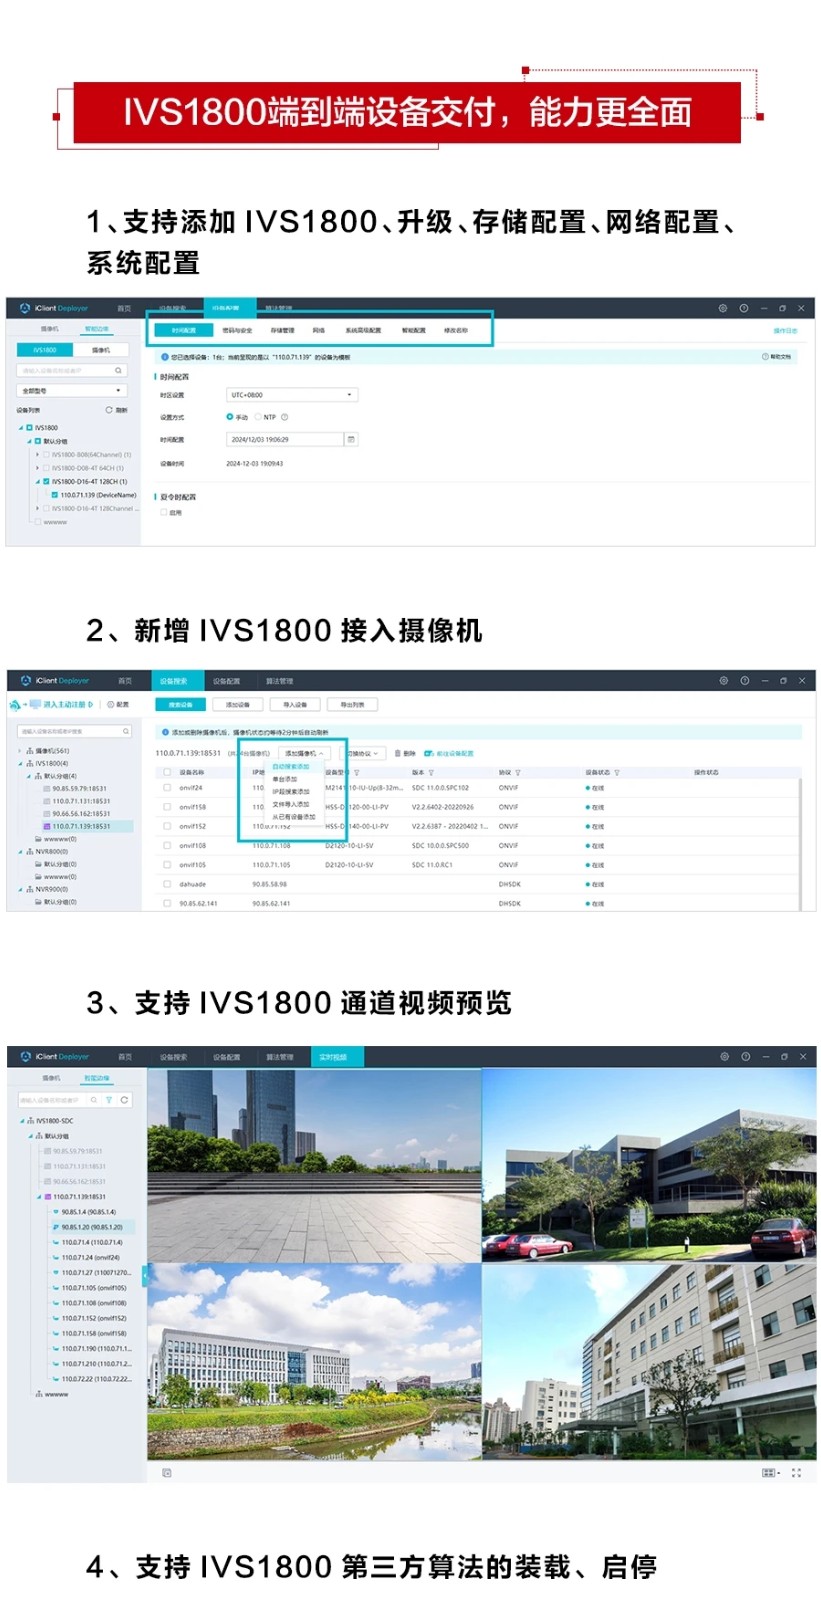821x1600 pixels.
Task: Click the 导入设备 button
Action: [x=294, y=705]
